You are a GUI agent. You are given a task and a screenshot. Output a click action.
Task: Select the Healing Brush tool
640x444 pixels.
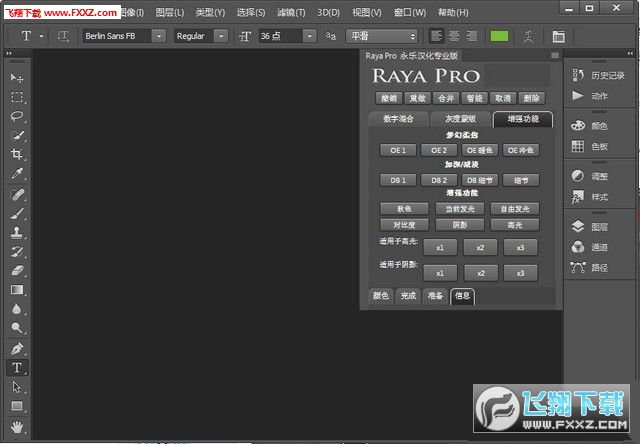(x=17, y=194)
